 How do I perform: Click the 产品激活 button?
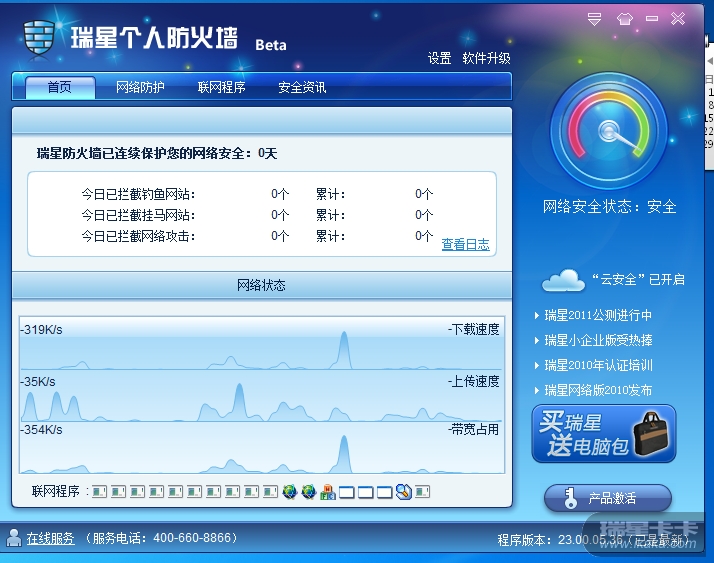(x=608, y=498)
